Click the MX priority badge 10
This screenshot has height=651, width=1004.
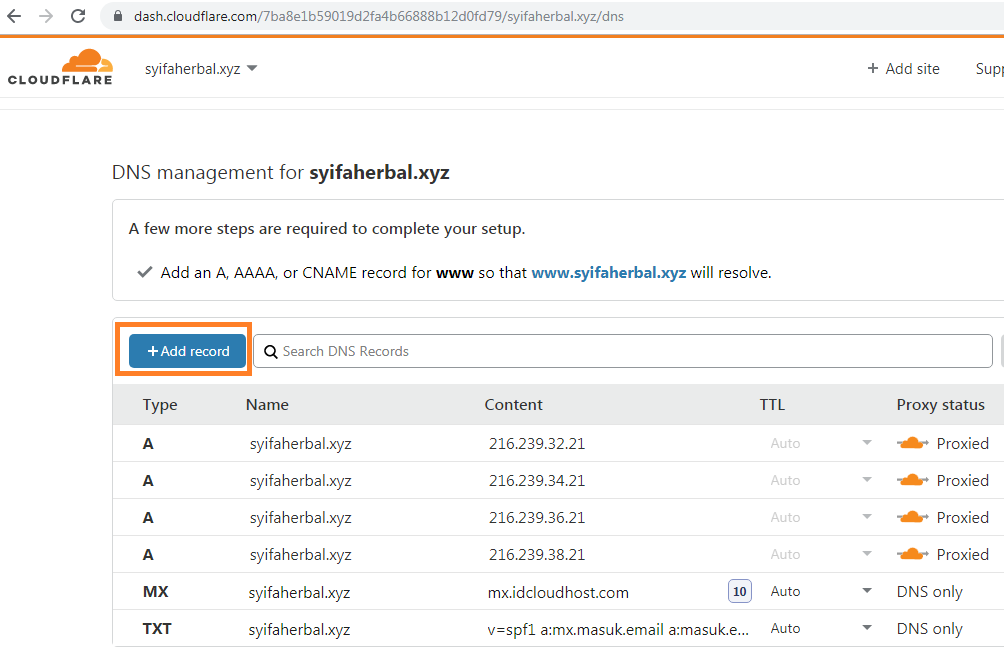tap(740, 591)
